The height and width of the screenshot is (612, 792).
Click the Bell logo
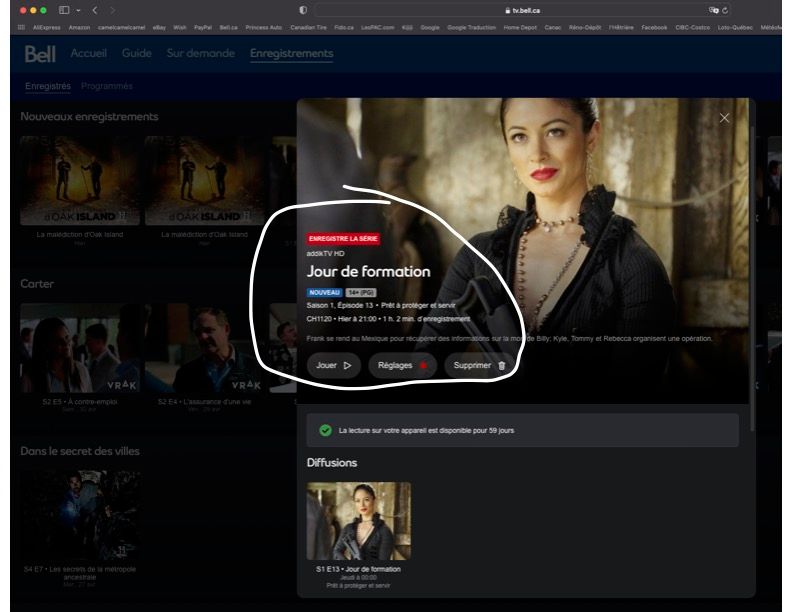point(40,54)
